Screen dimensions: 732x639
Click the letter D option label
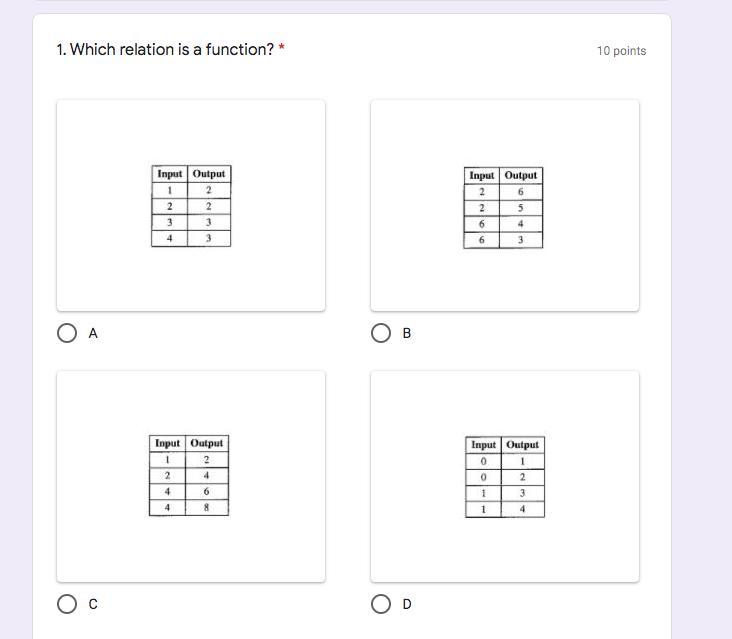click(x=407, y=605)
